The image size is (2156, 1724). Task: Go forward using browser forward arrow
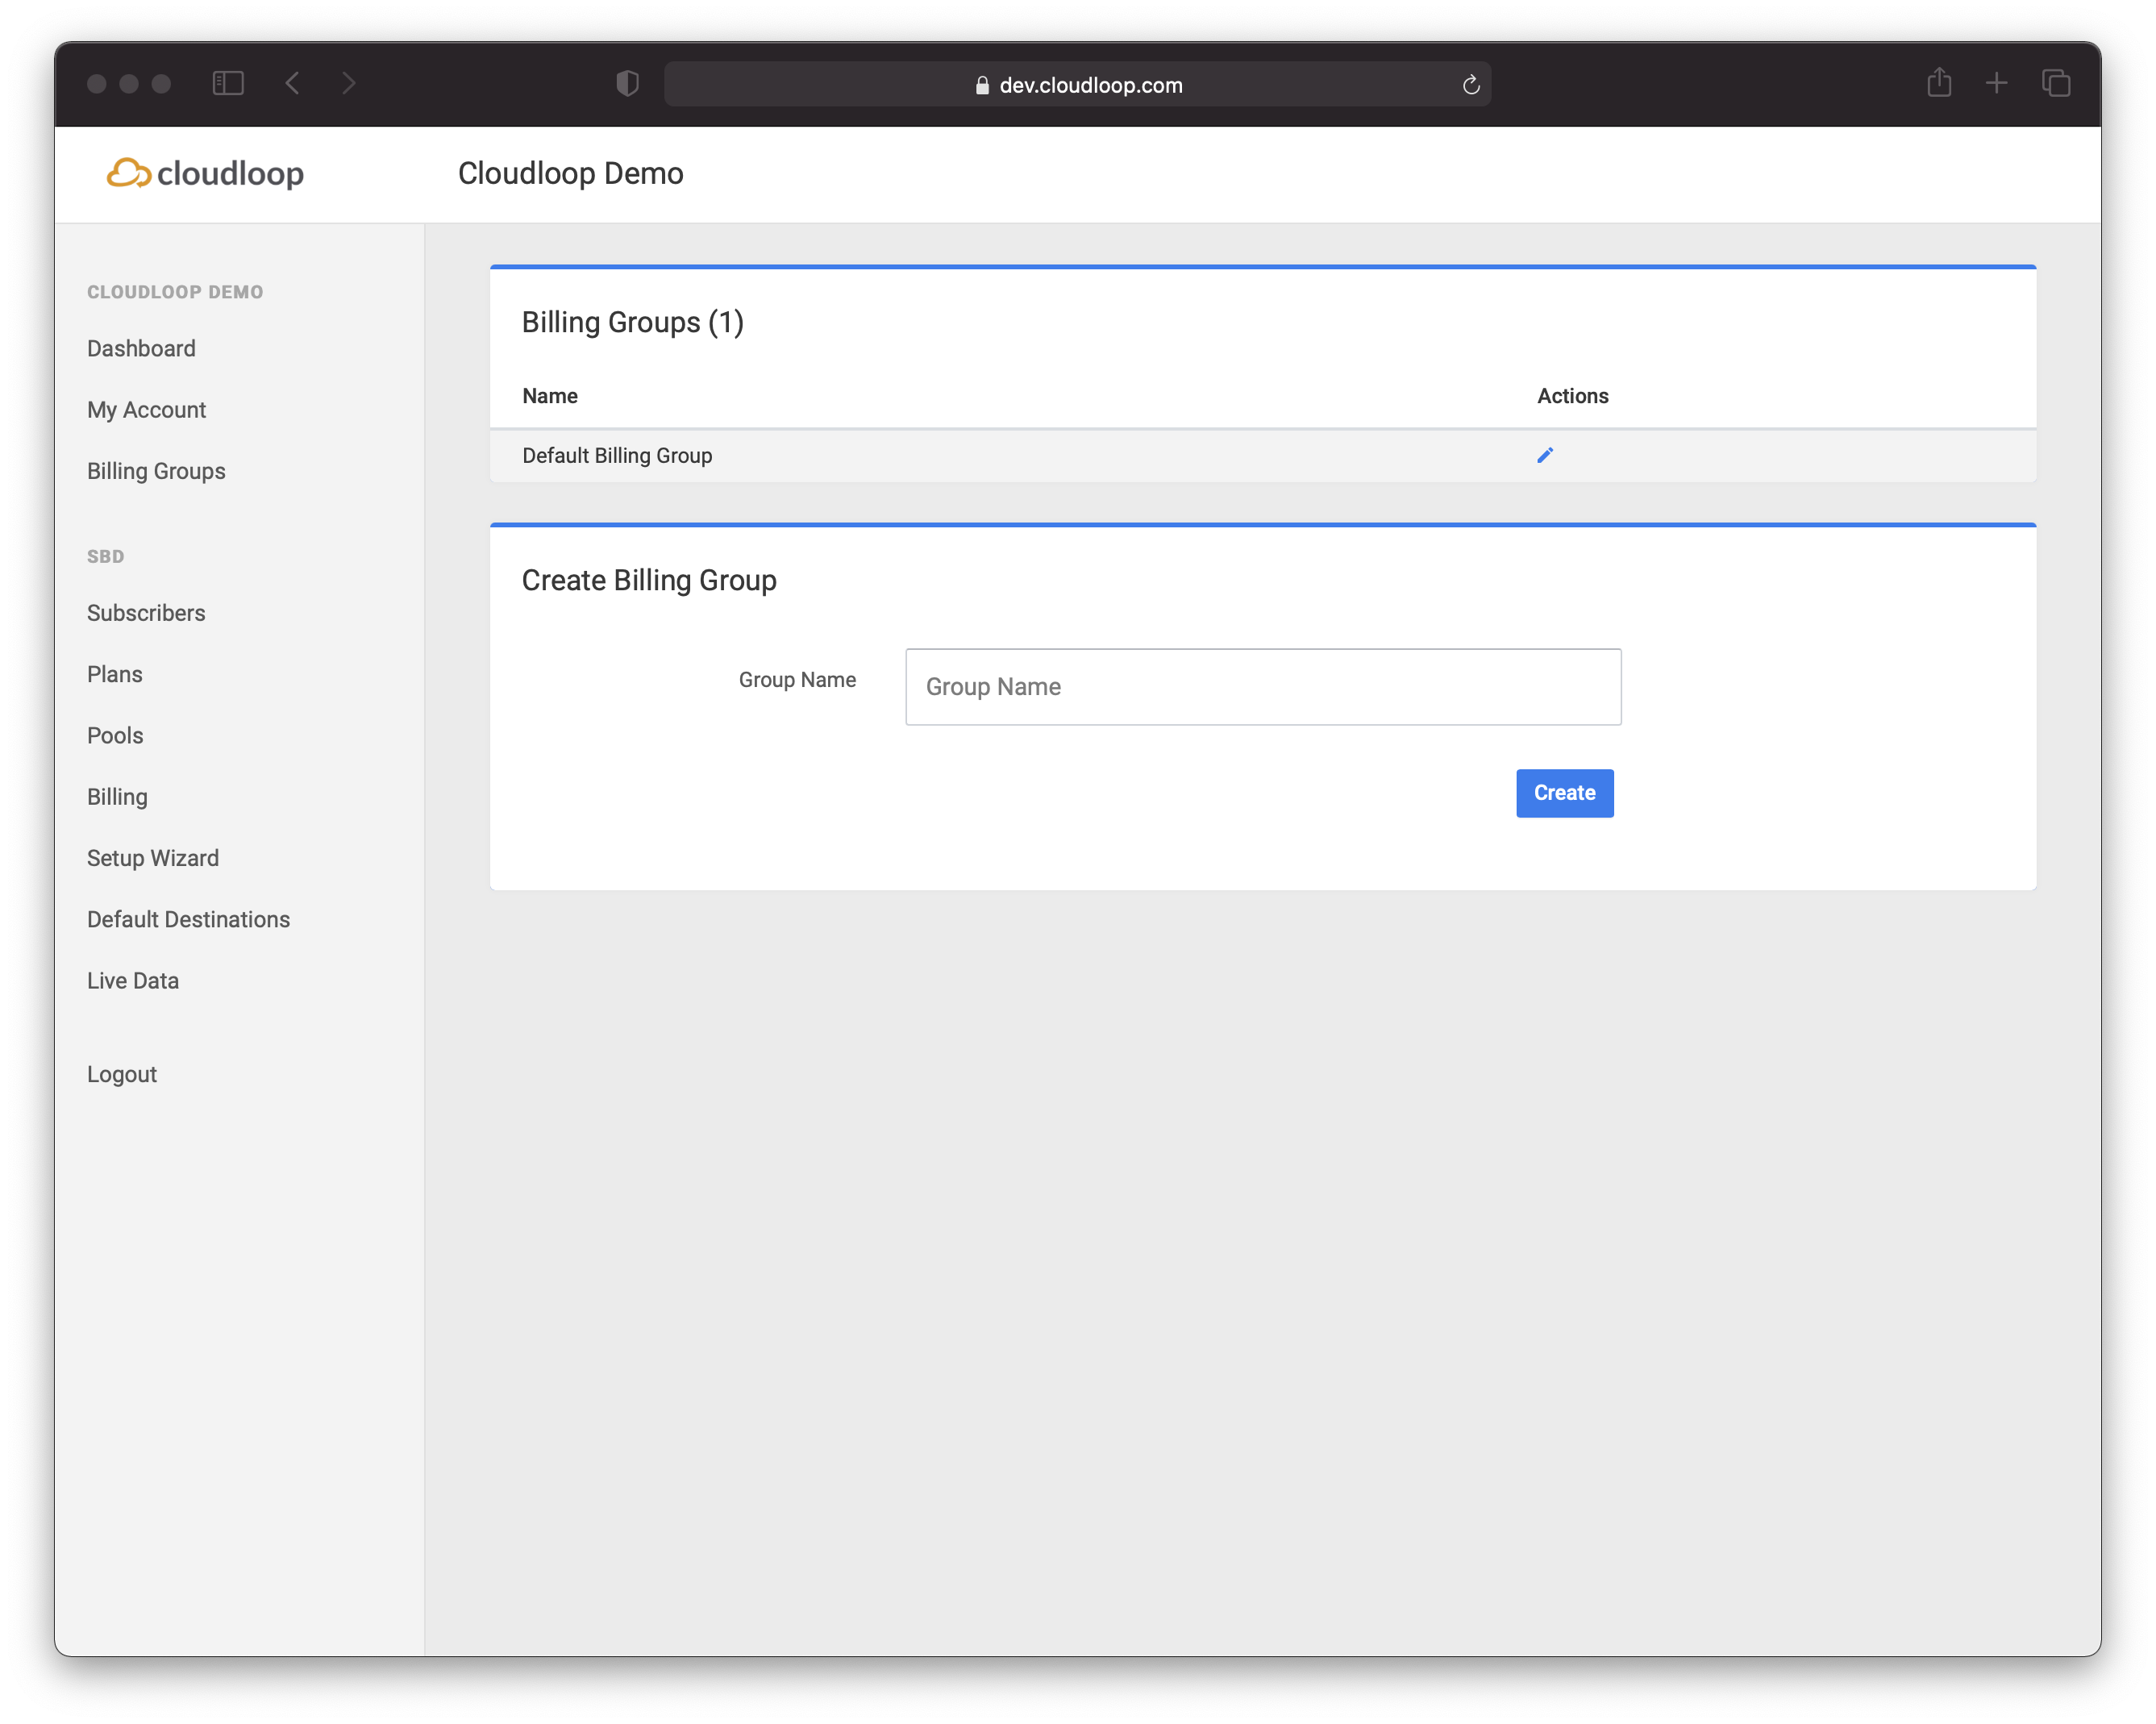pyautogui.click(x=348, y=83)
